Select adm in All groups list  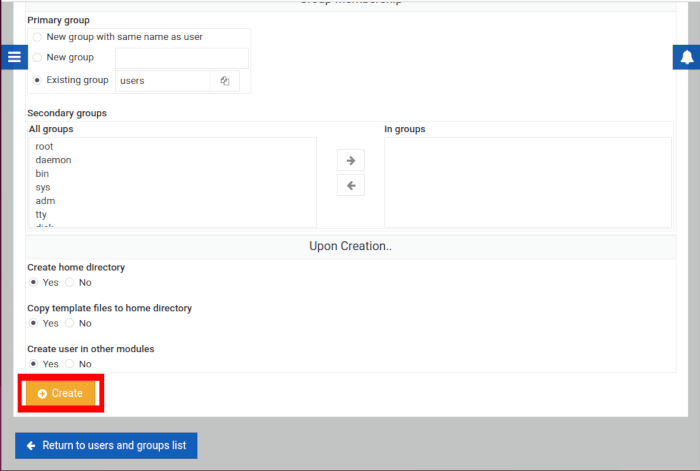(x=45, y=201)
